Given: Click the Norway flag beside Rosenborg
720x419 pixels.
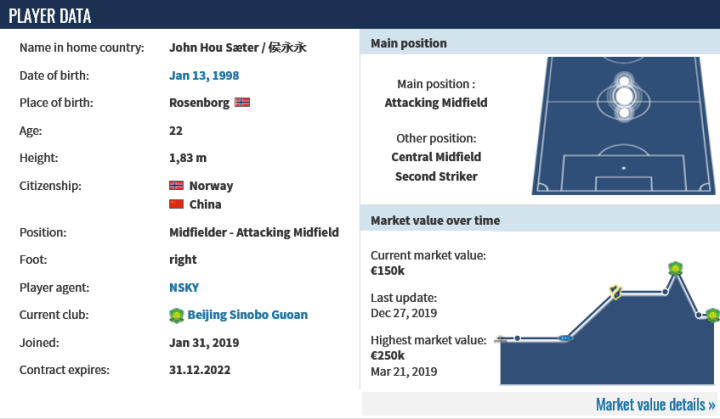Looking at the screenshot, I should (242, 103).
